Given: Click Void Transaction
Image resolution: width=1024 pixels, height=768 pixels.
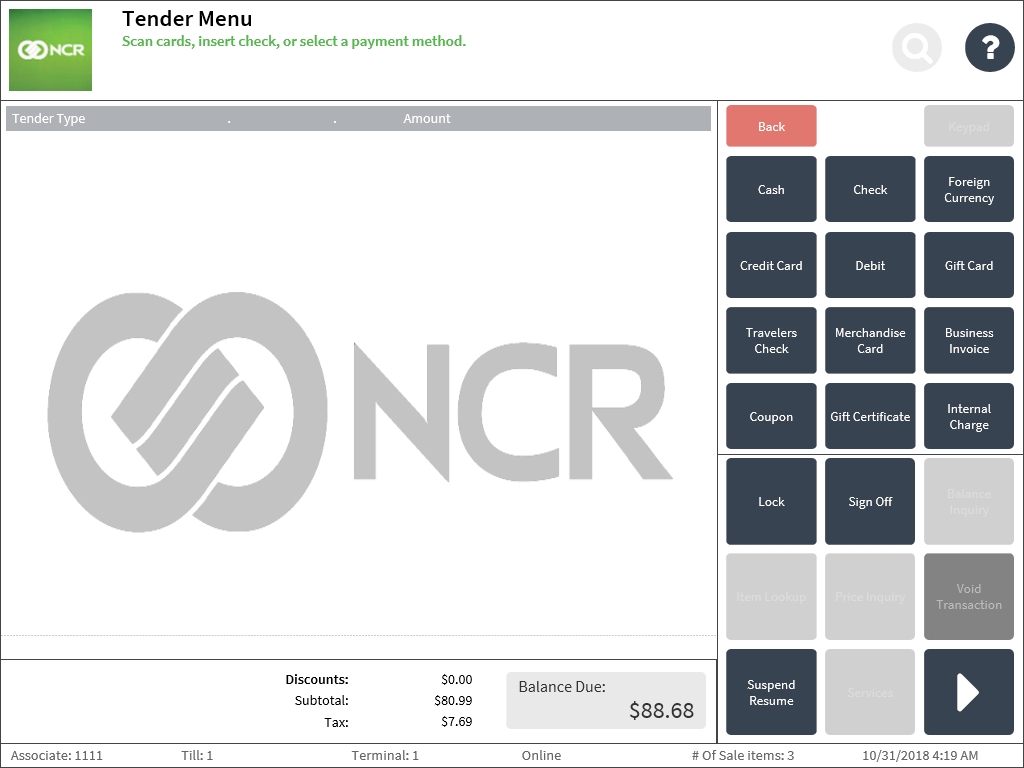Looking at the screenshot, I should [x=968, y=596].
